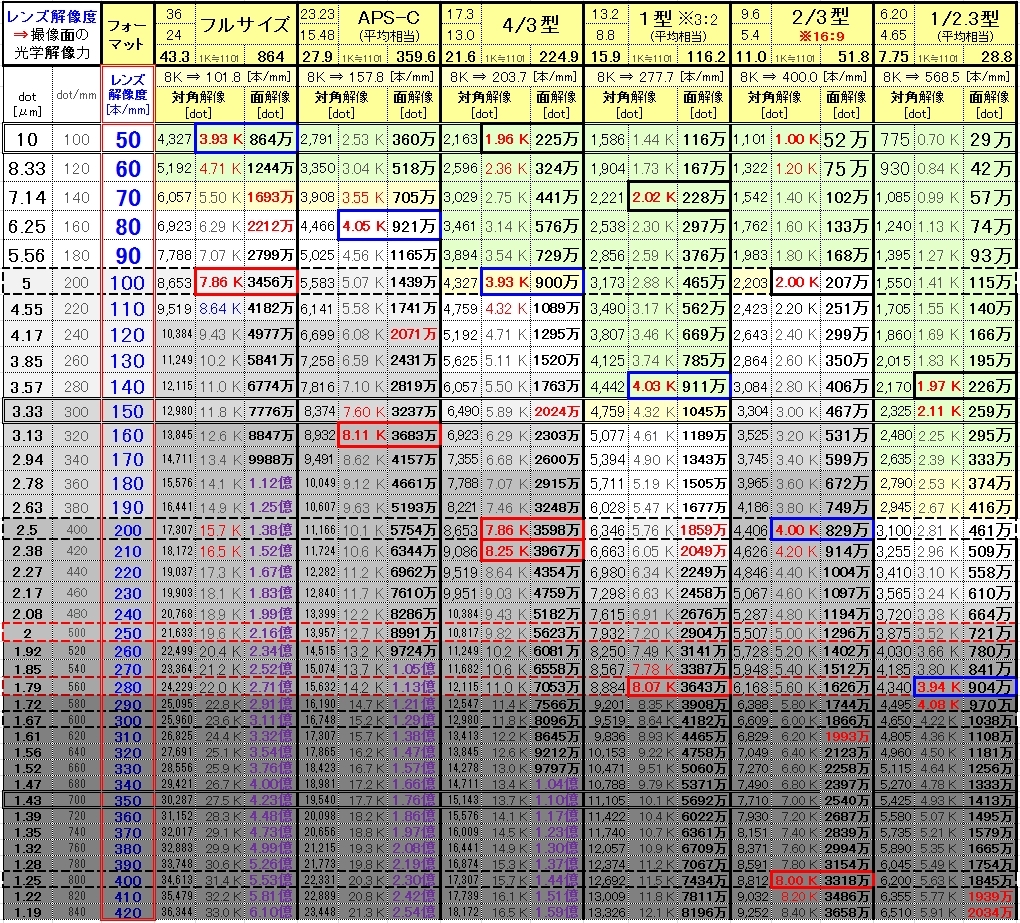The width and height of the screenshot is (1020, 923).
Task: Click lens resolution value 50
Action: 128,139
